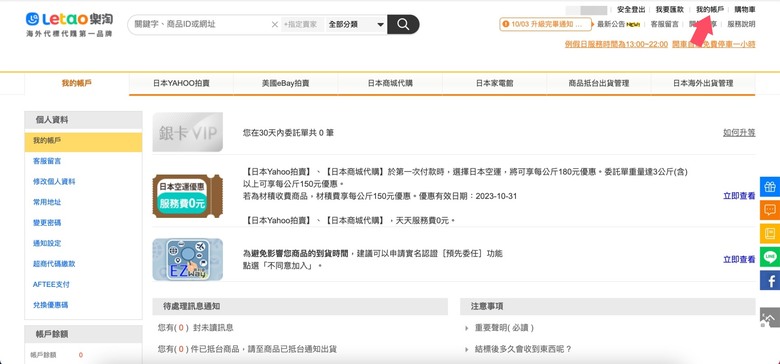Click the keyword search input field

(x=201, y=24)
